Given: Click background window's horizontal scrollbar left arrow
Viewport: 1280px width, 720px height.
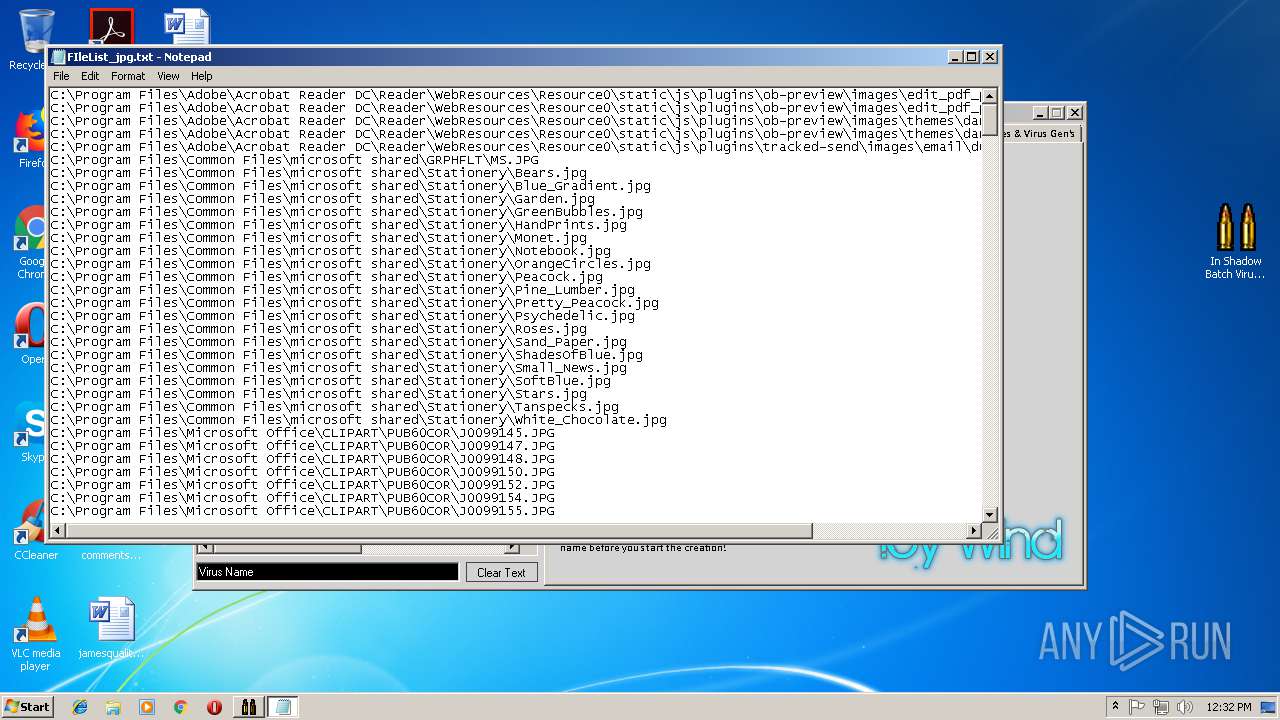Looking at the screenshot, I should (205, 548).
